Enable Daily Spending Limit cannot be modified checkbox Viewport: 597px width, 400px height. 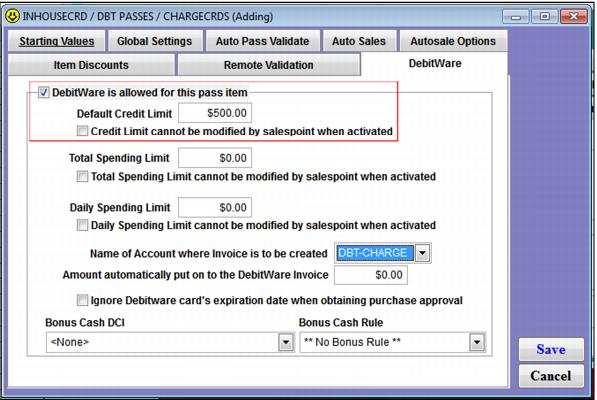point(82,225)
